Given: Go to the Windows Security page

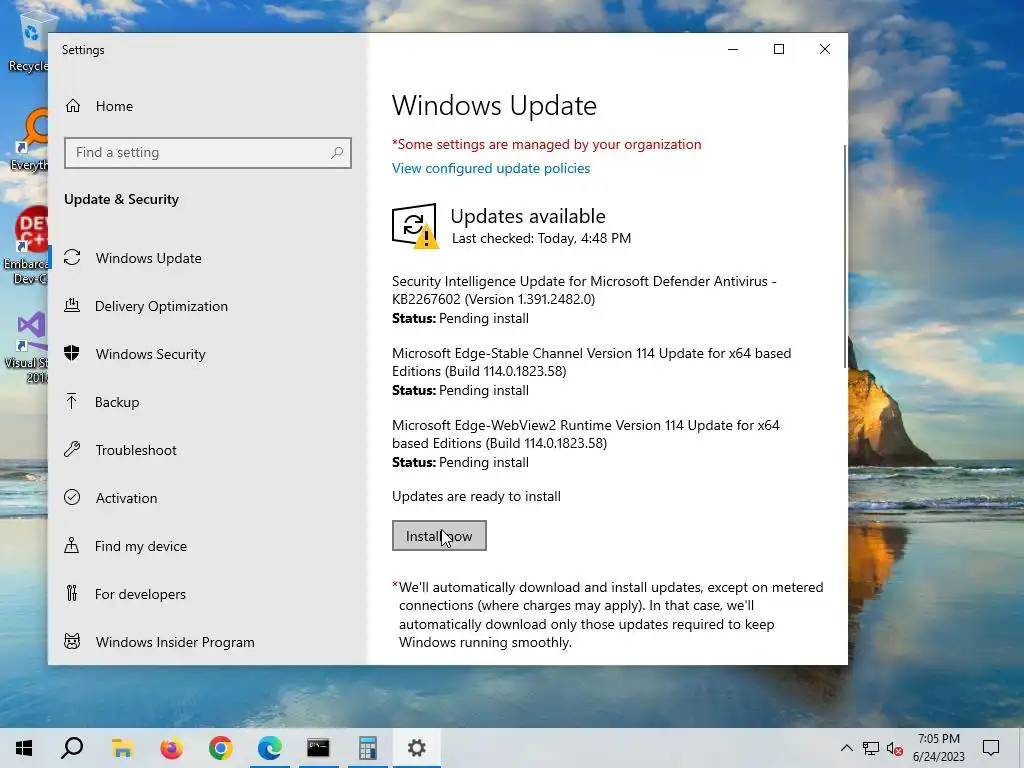Looking at the screenshot, I should click(208, 354).
